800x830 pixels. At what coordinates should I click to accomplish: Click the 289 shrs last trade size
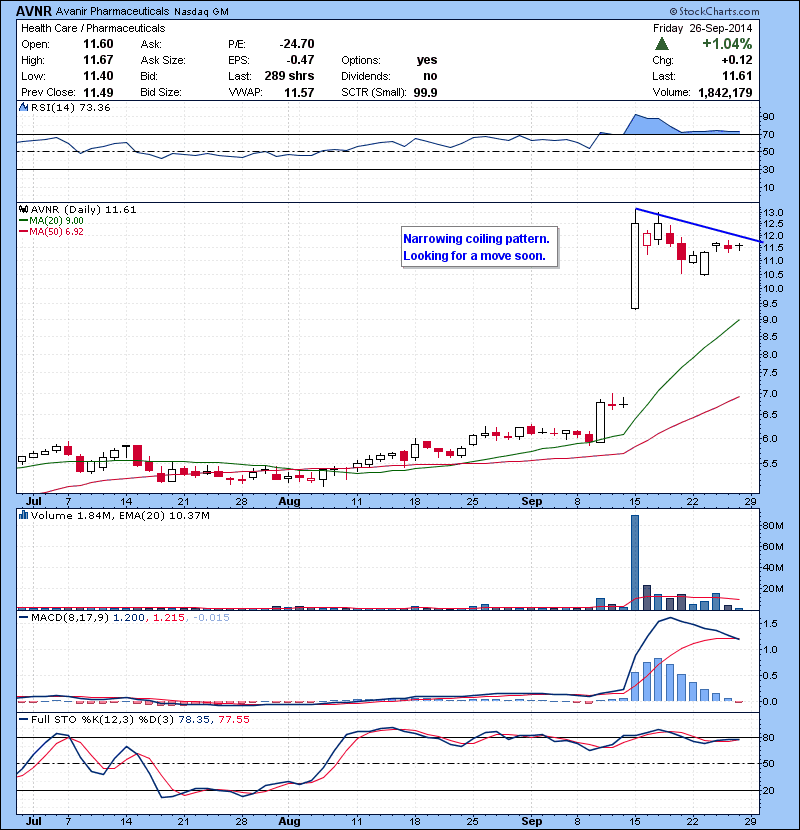point(289,76)
